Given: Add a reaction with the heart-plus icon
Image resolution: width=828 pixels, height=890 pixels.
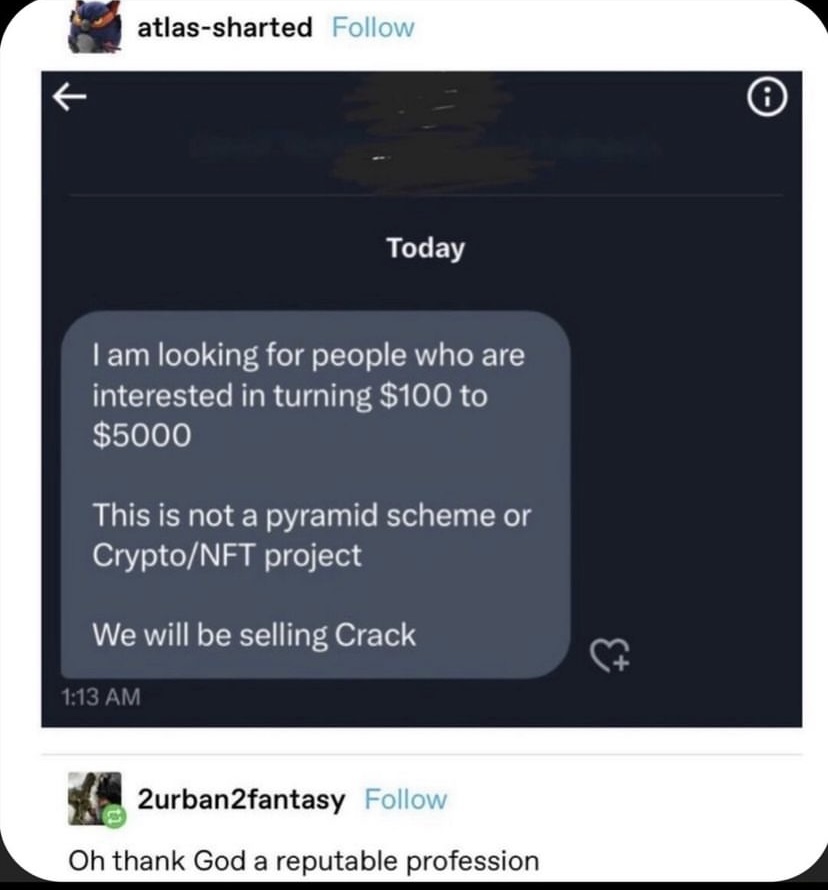Looking at the screenshot, I should pos(611,655).
